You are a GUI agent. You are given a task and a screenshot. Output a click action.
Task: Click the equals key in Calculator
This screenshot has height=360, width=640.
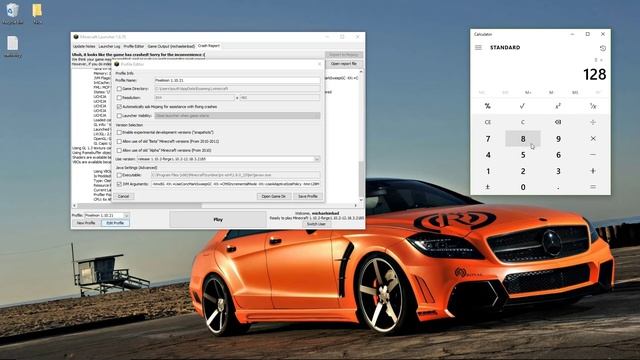pos(593,187)
